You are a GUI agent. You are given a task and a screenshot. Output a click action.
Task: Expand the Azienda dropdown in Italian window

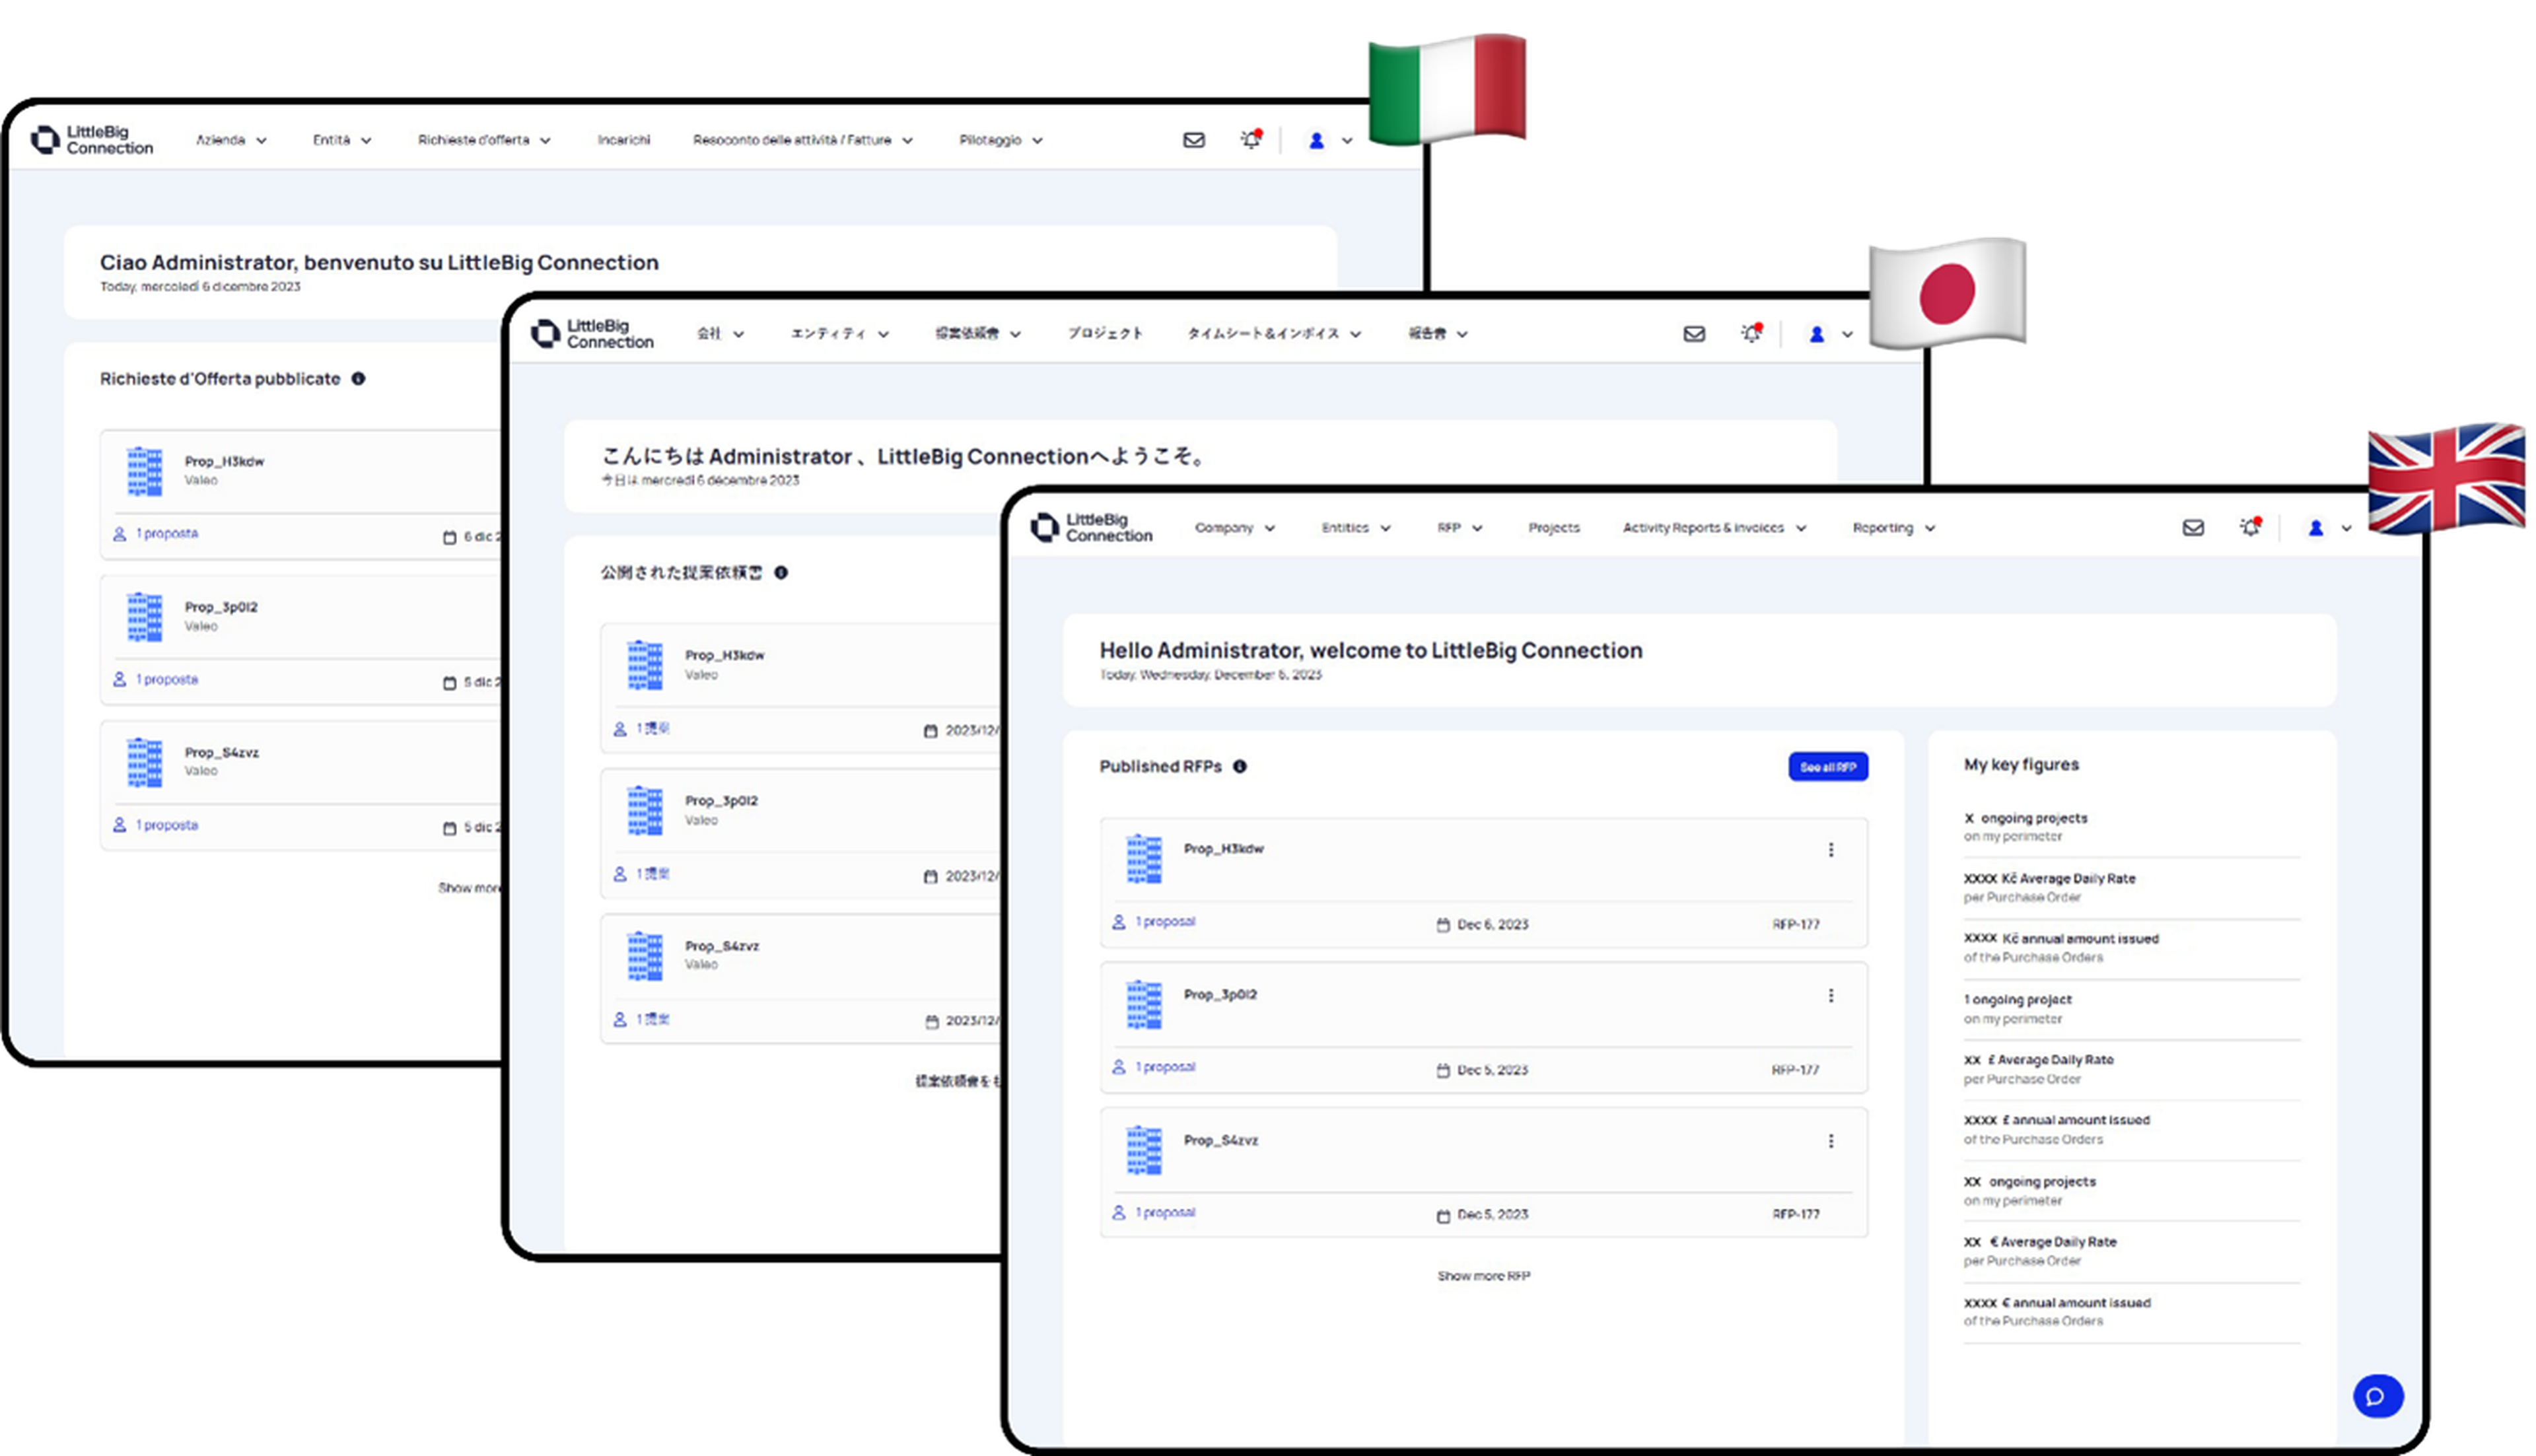coord(231,140)
